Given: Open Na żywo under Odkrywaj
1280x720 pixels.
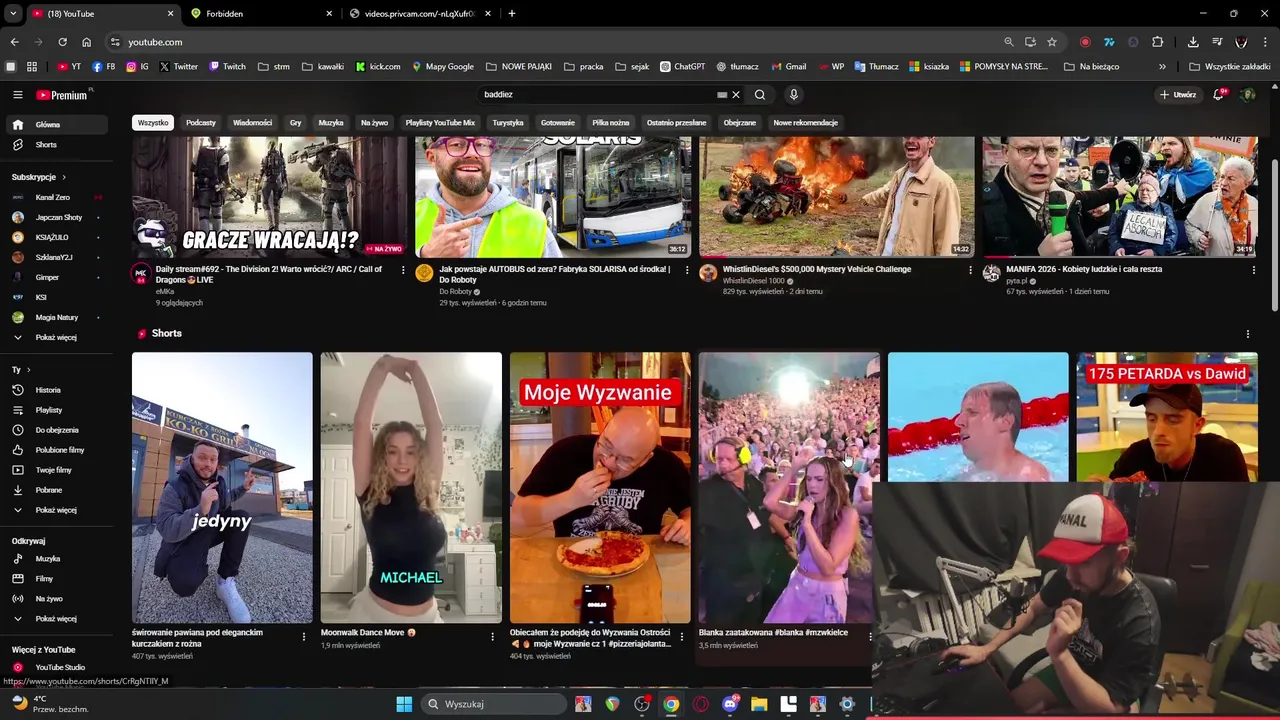Looking at the screenshot, I should point(56,599).
